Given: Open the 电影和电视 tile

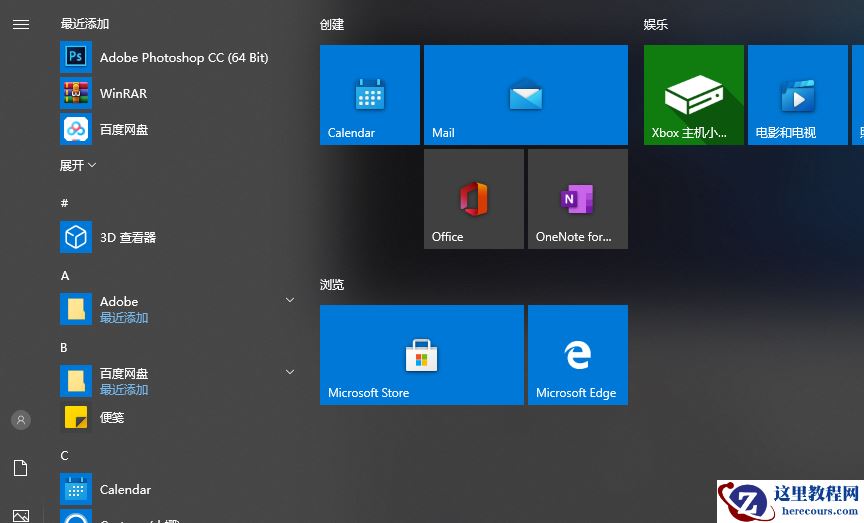Looking at the screenshot, I should 797,95.
